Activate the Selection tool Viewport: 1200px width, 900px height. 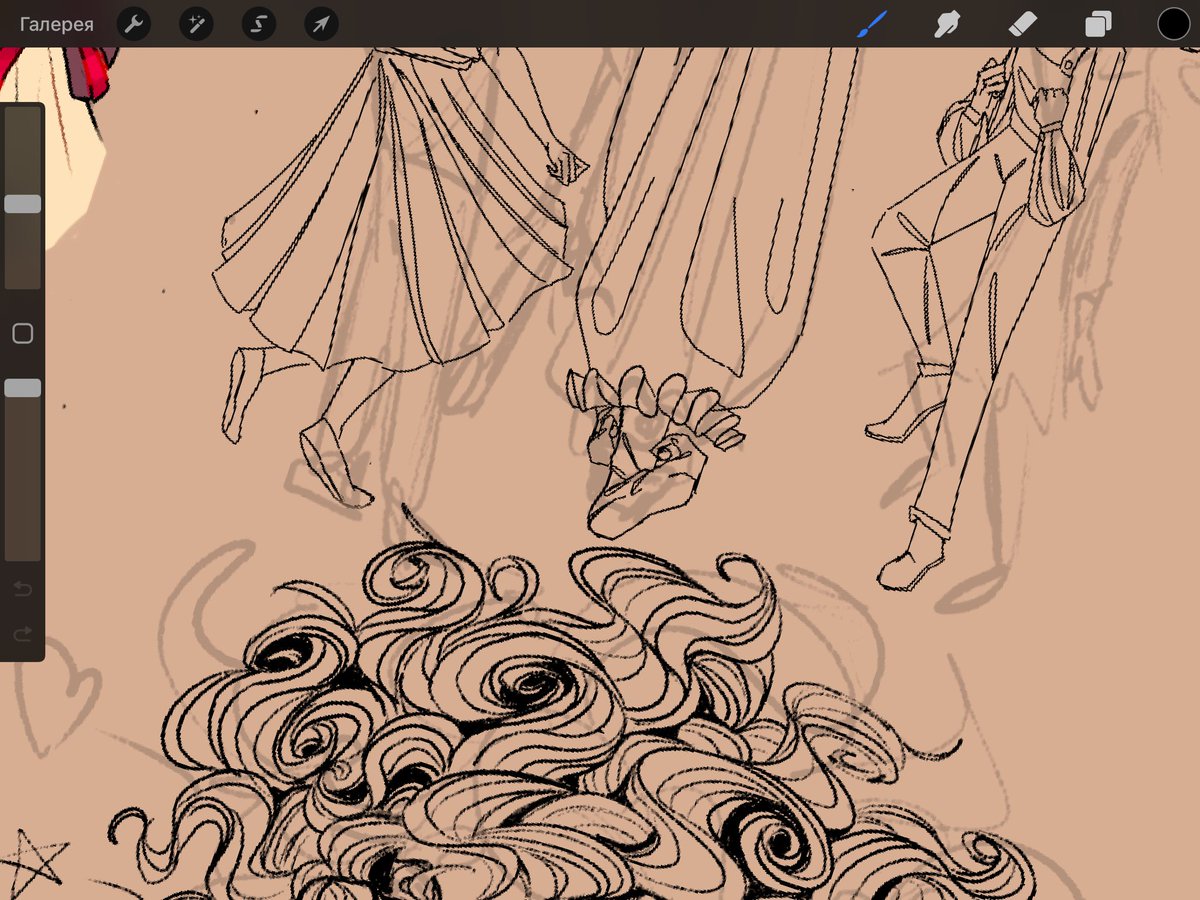[258, 24]
